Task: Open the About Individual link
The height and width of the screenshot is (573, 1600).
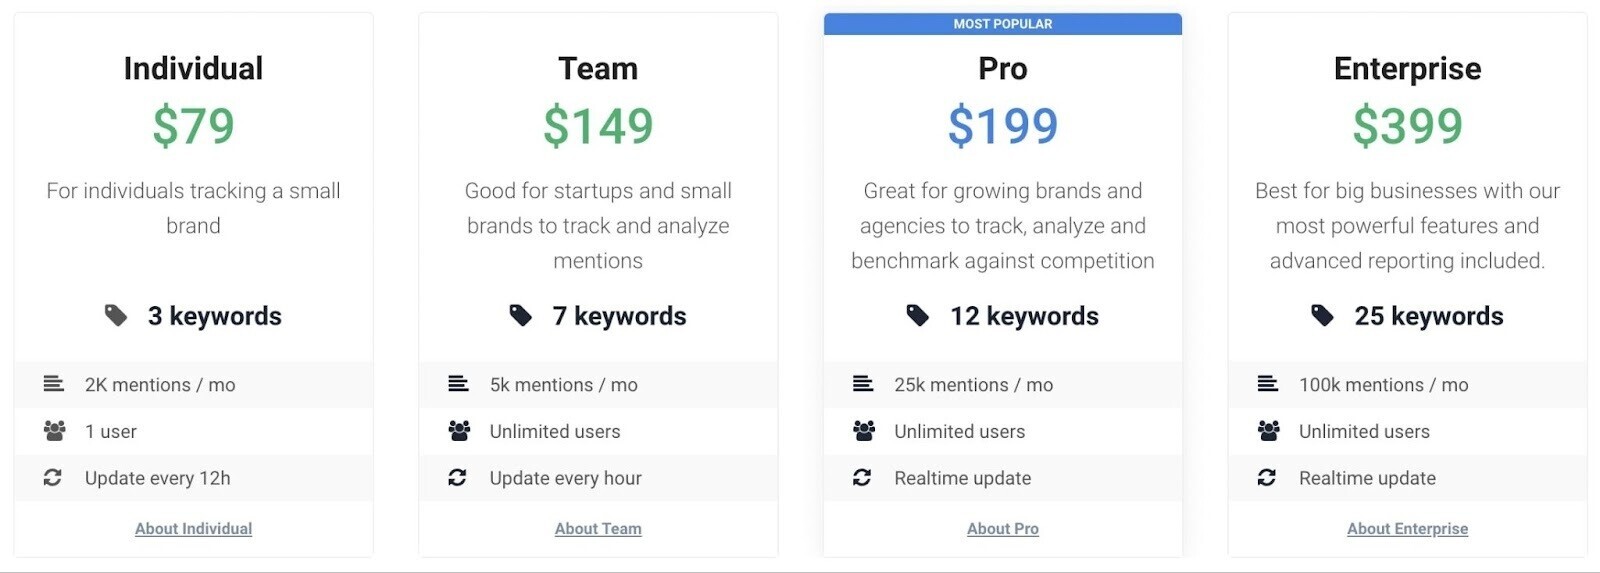Action: (x=193, y=529)
